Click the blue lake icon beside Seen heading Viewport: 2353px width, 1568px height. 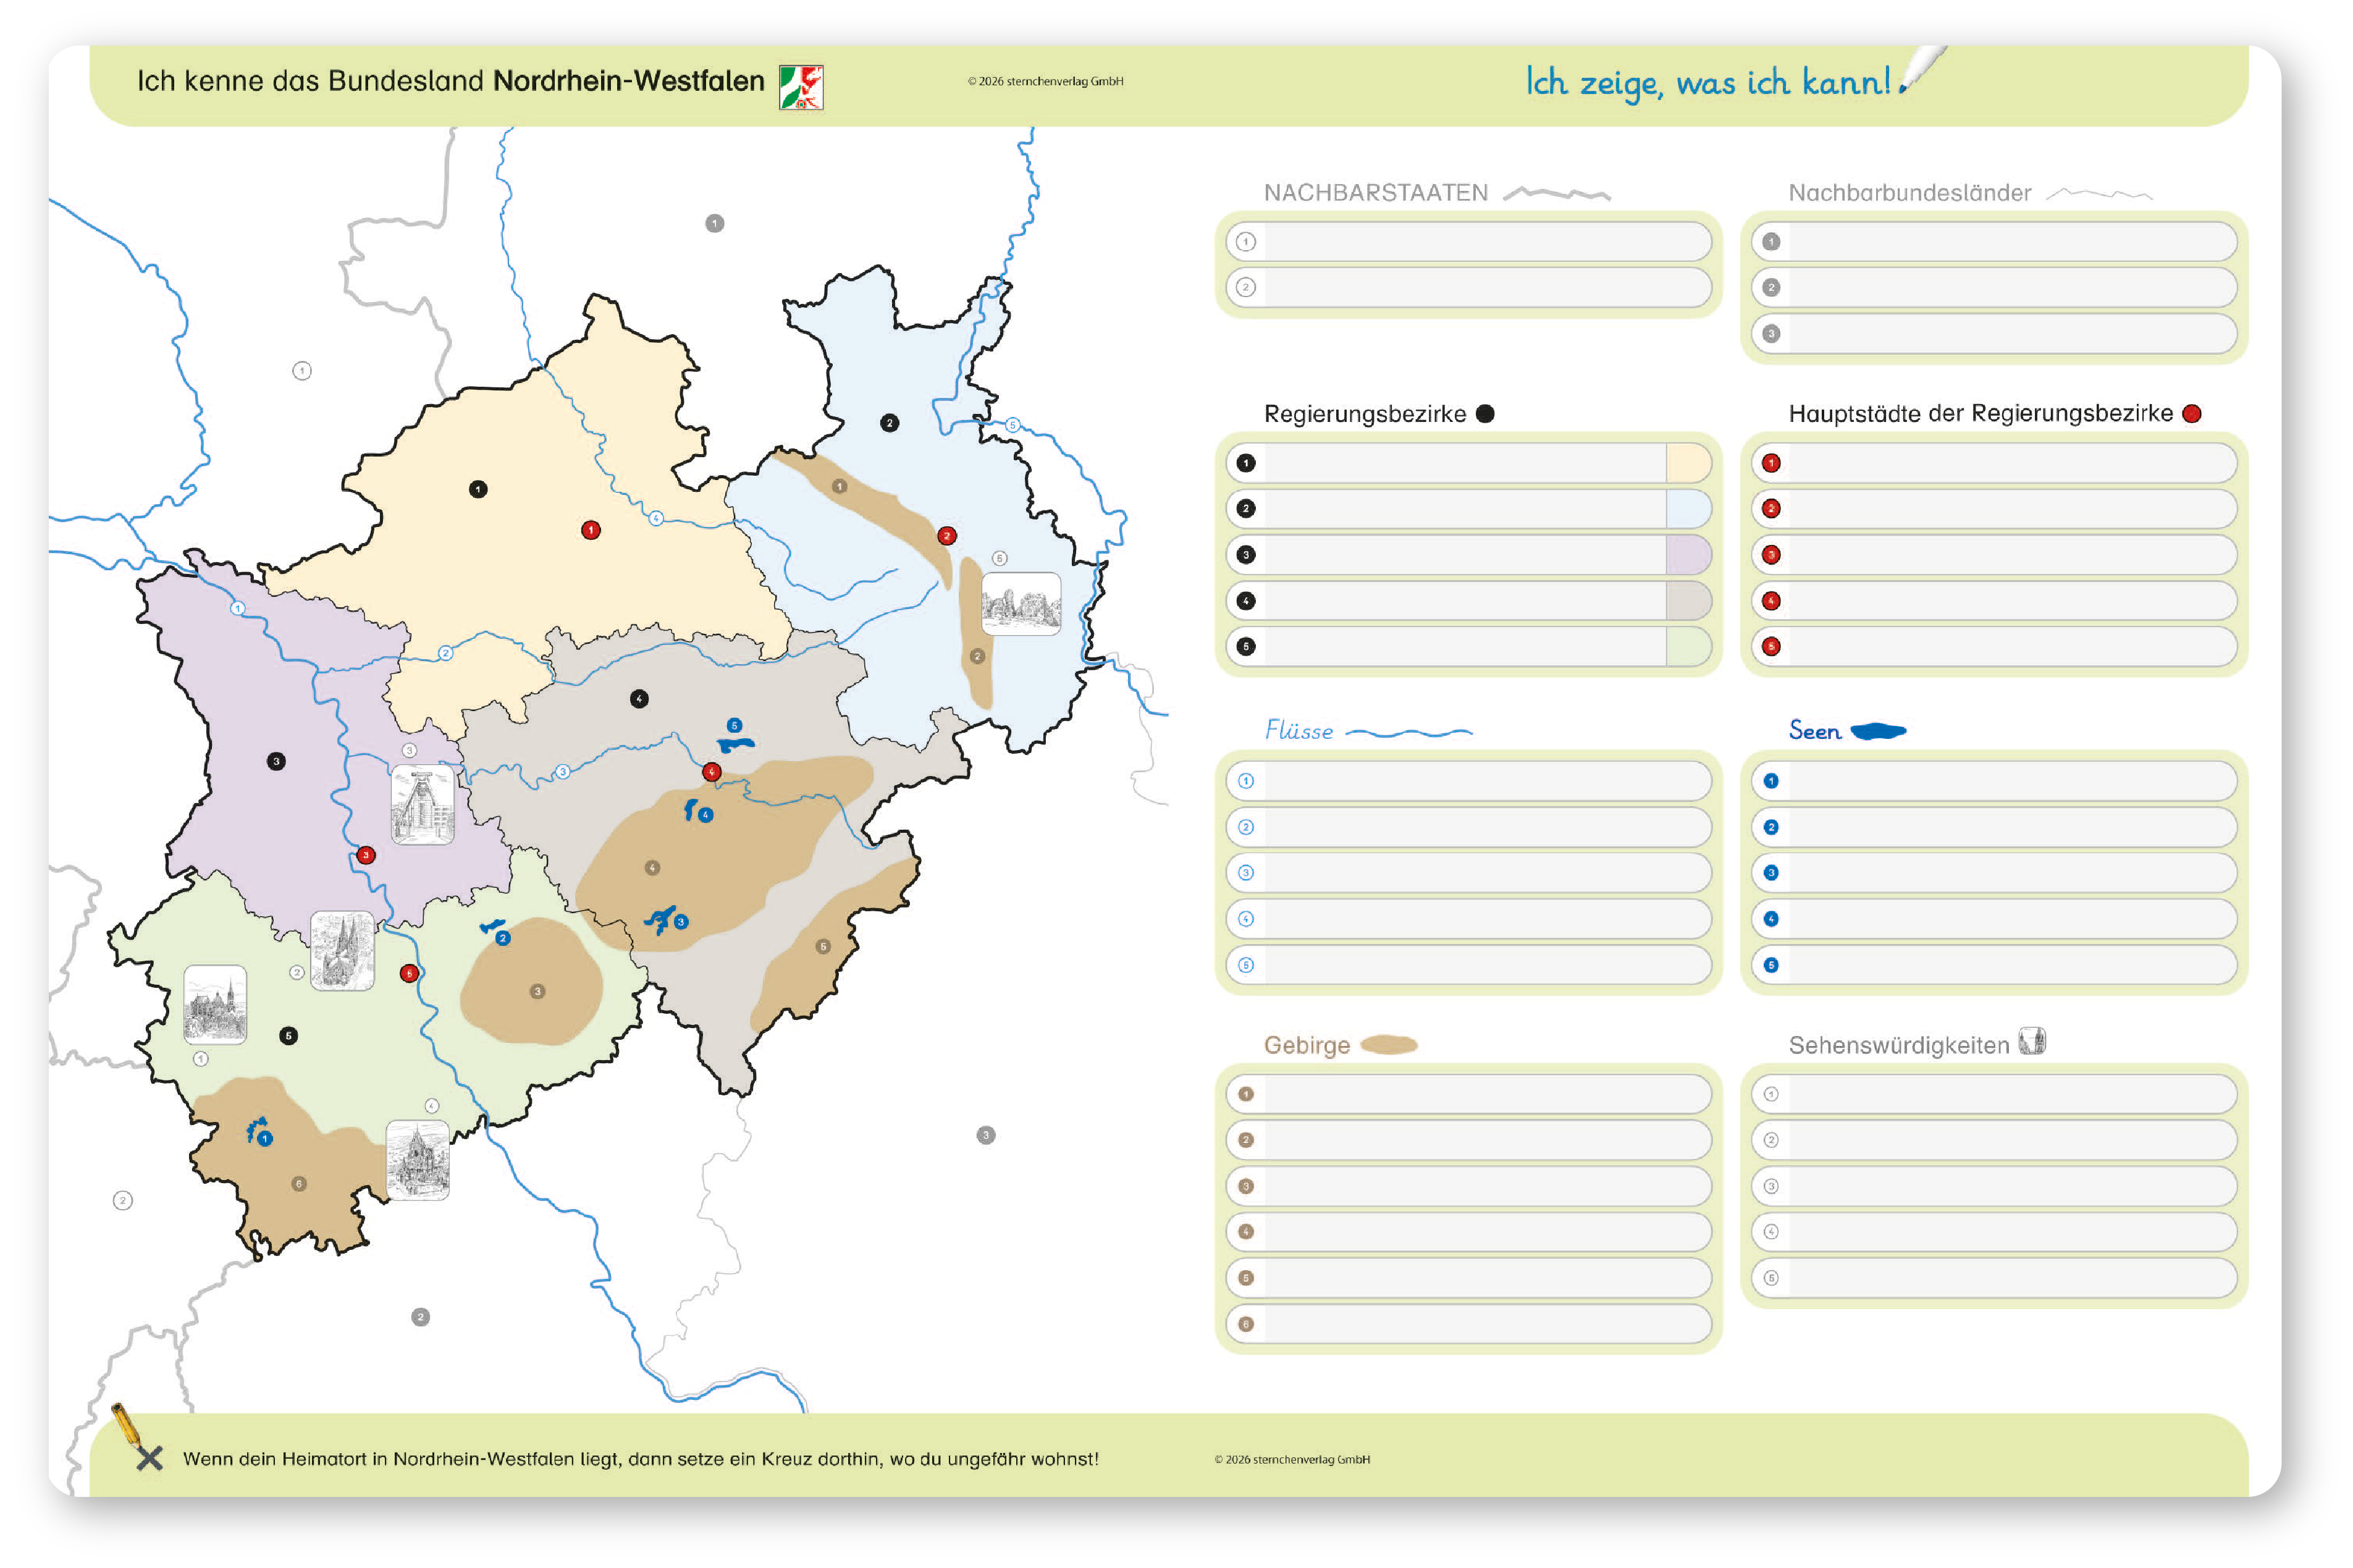click(x=1877, y=731)
